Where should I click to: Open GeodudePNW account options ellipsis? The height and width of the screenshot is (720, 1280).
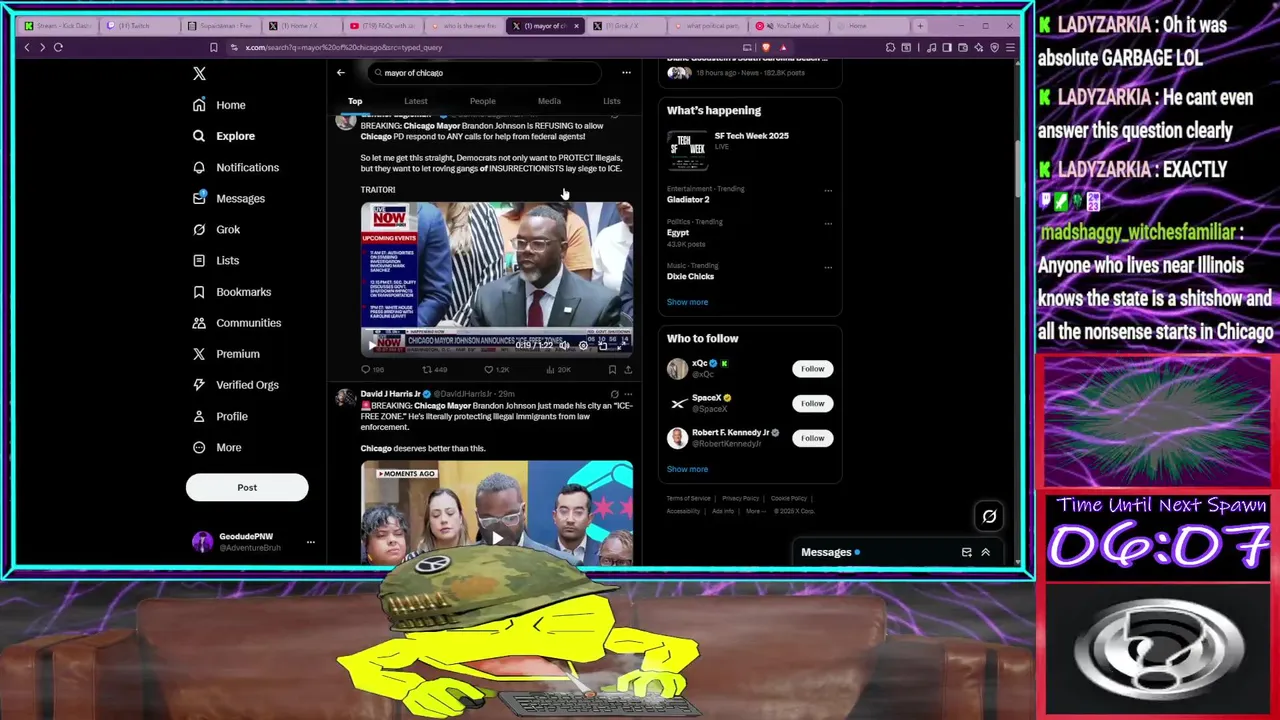[310, 542]
